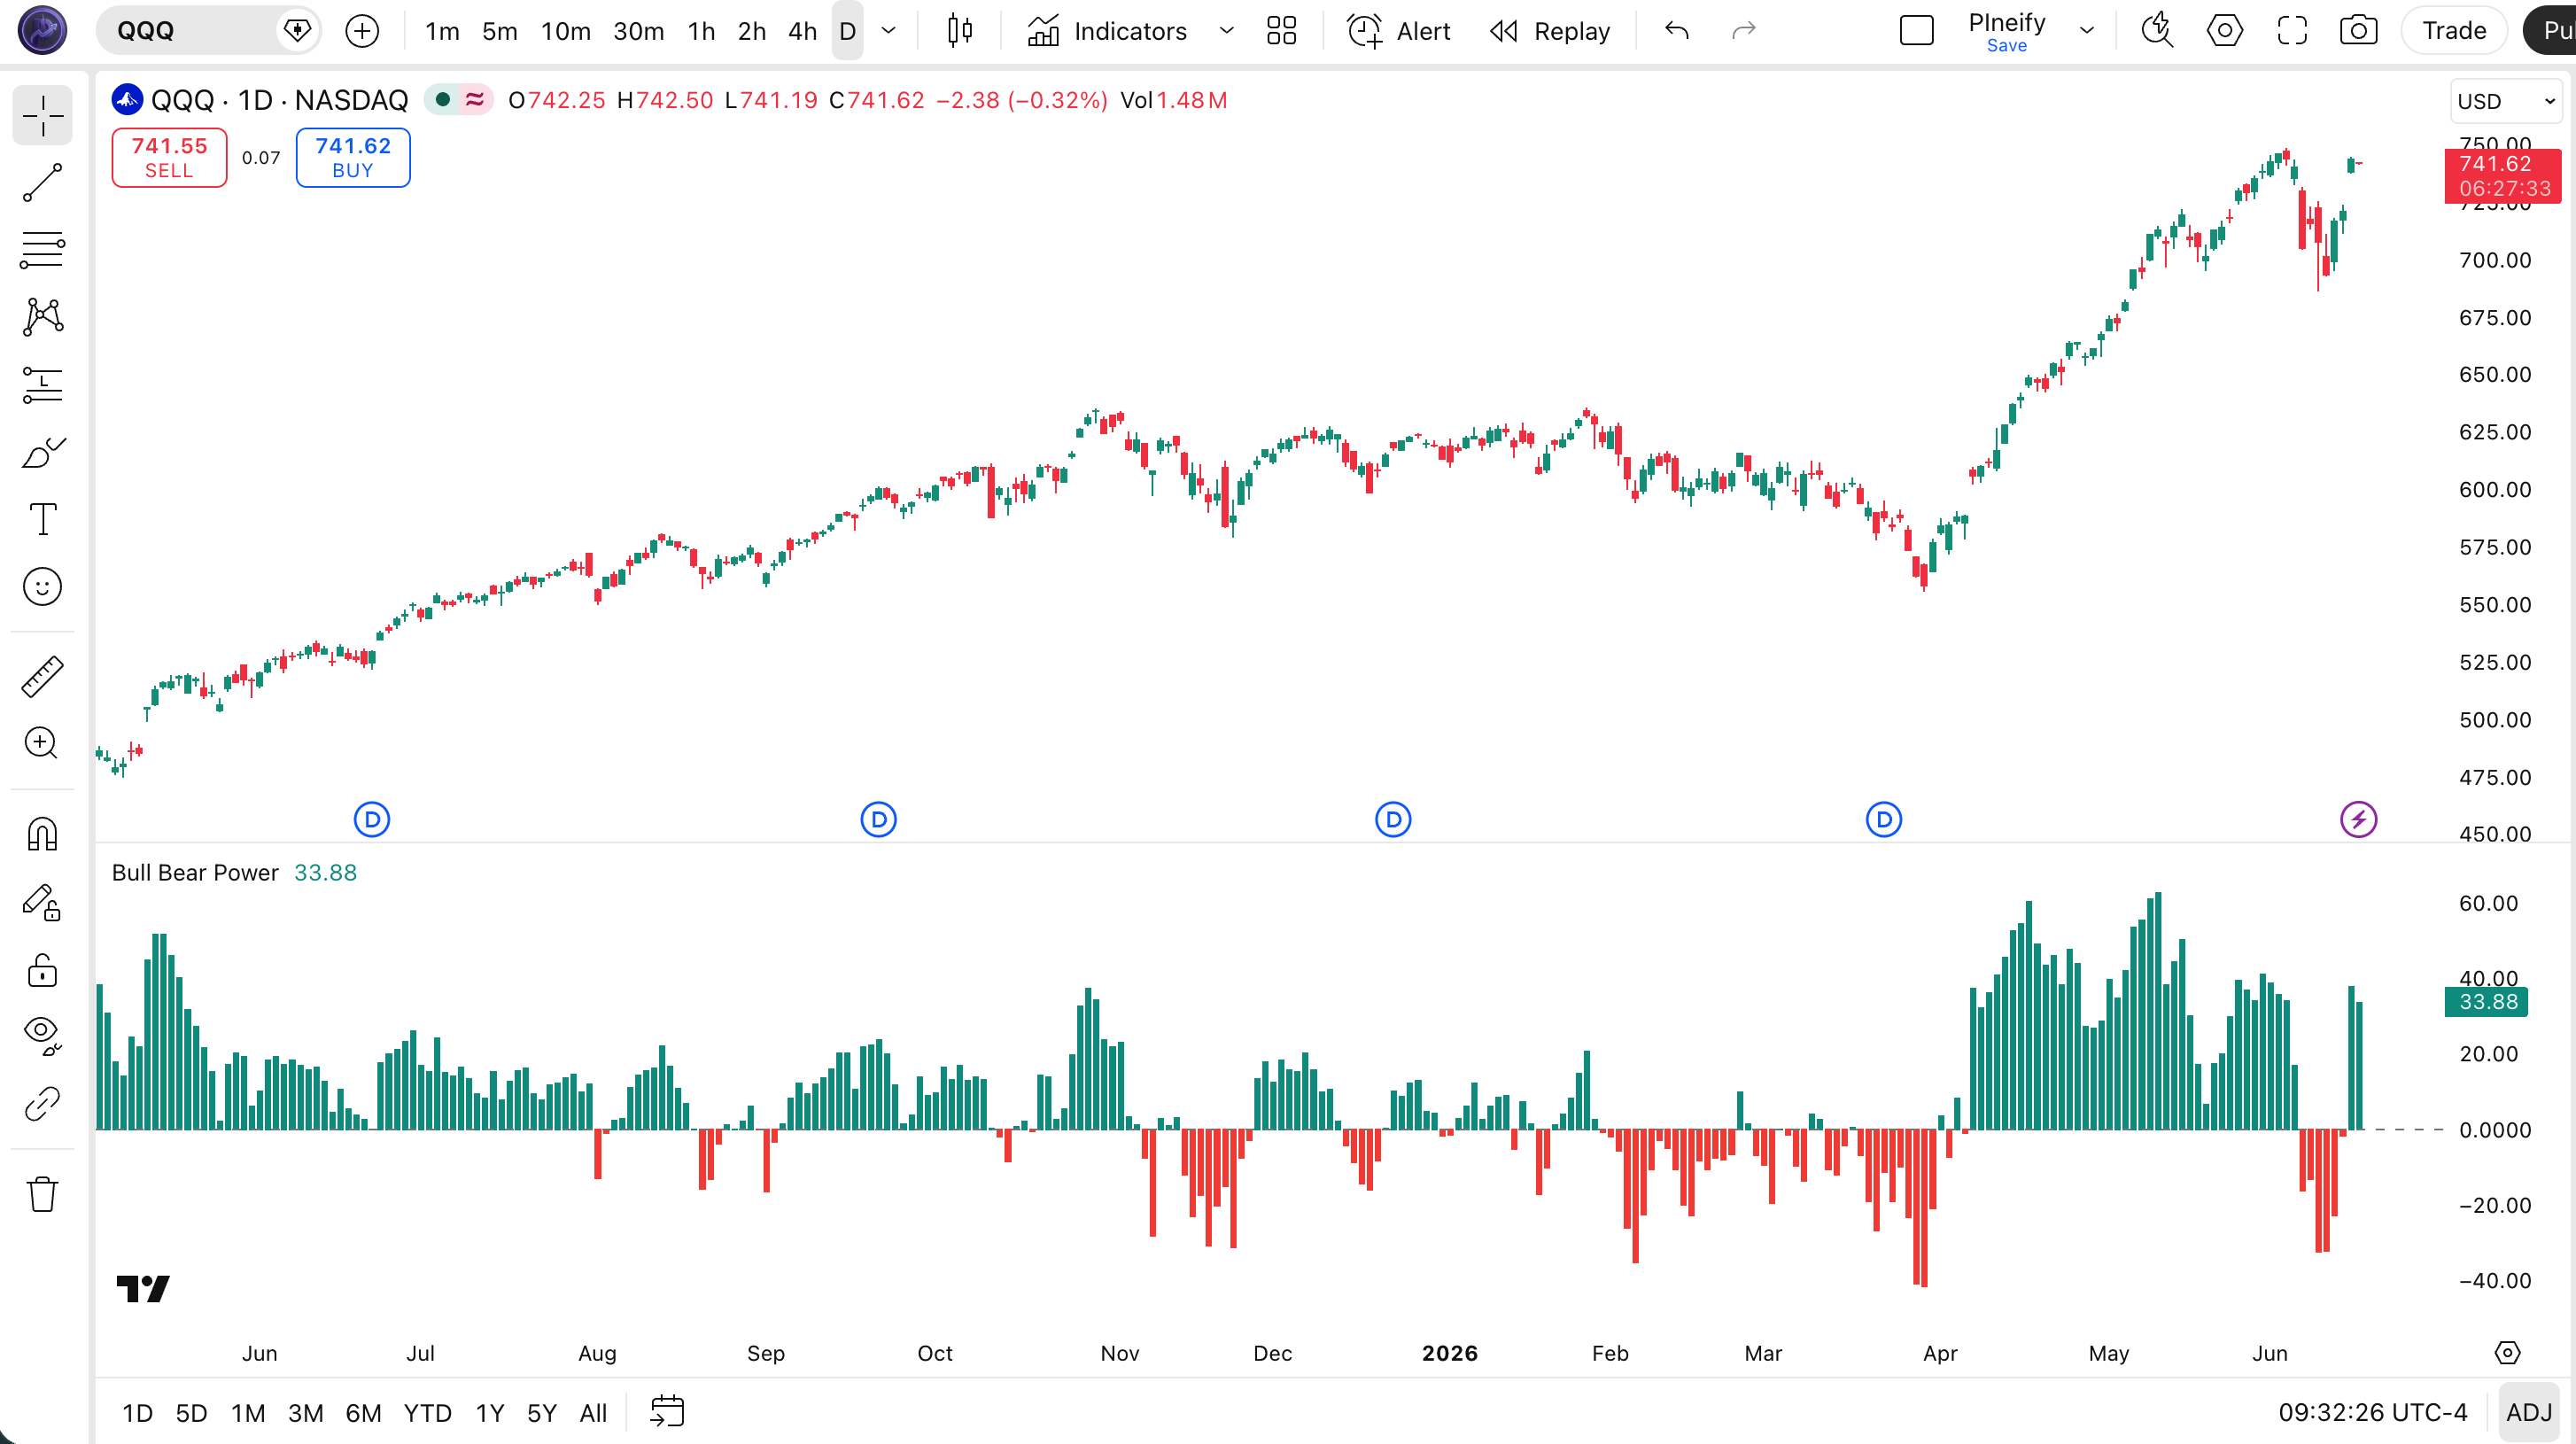2576x1444 pixels.
Task: Set date range to 5Y
Action: click(541, 1412)
